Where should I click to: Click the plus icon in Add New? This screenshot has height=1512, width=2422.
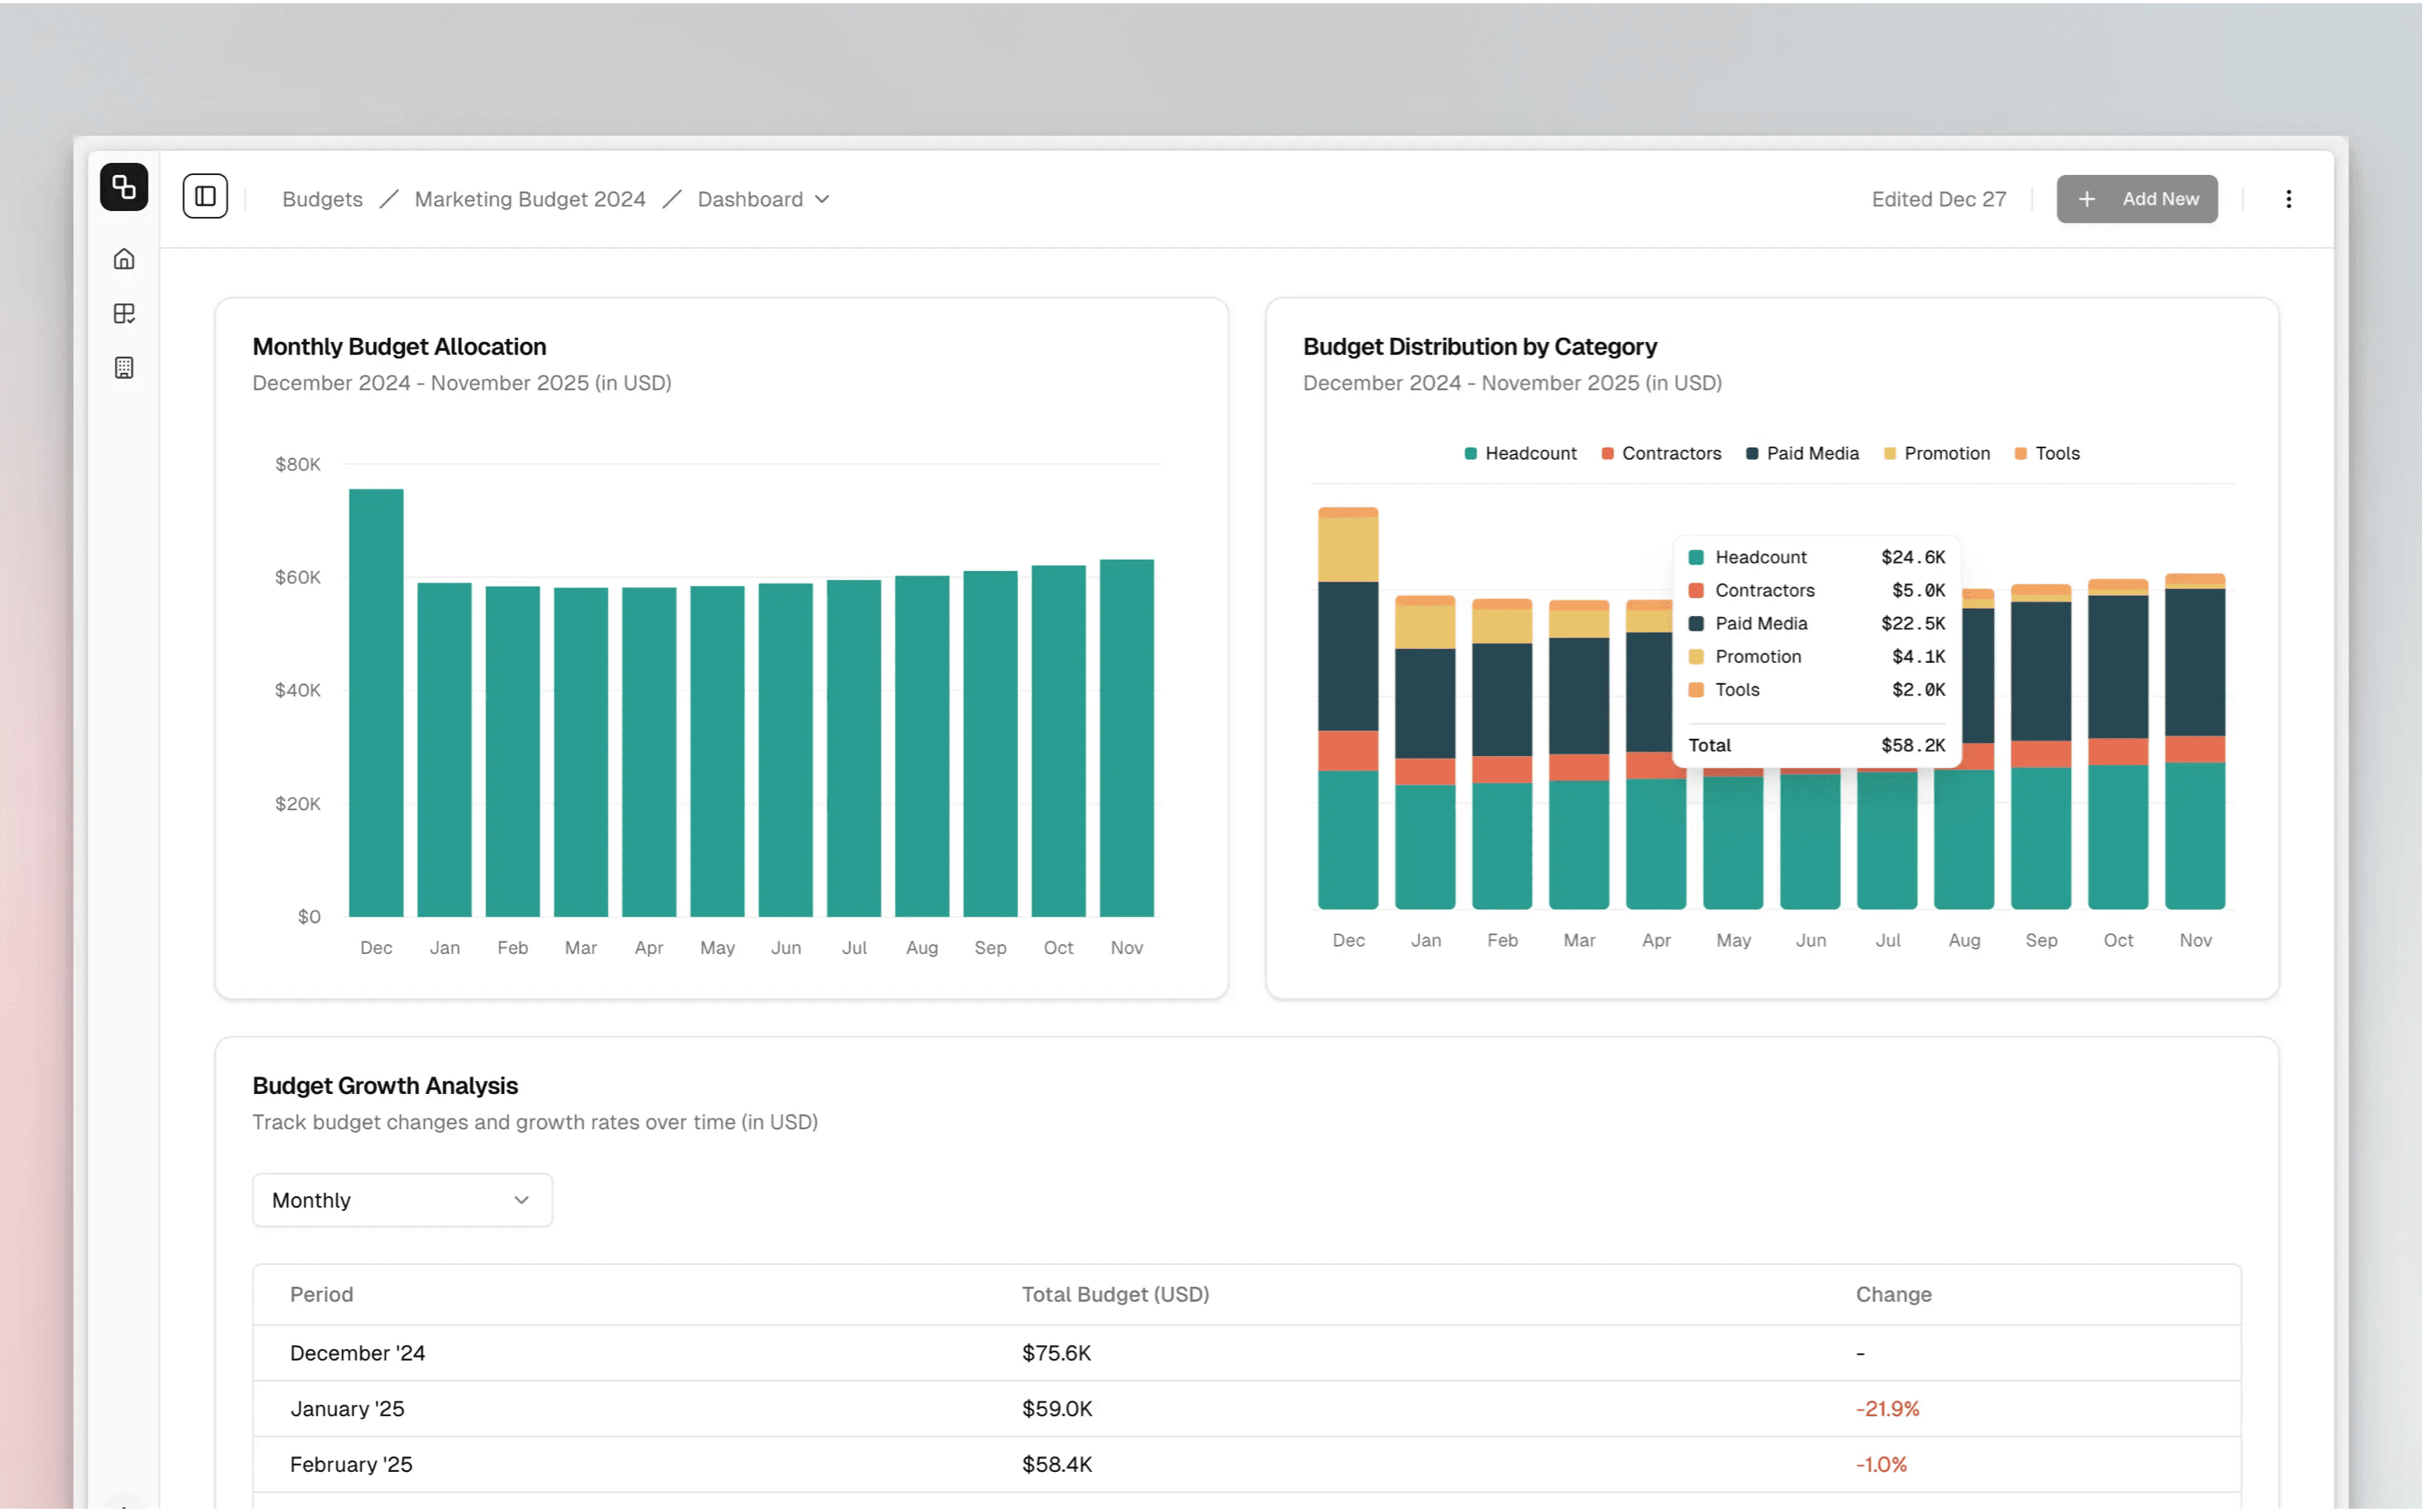coord(2087,199)
